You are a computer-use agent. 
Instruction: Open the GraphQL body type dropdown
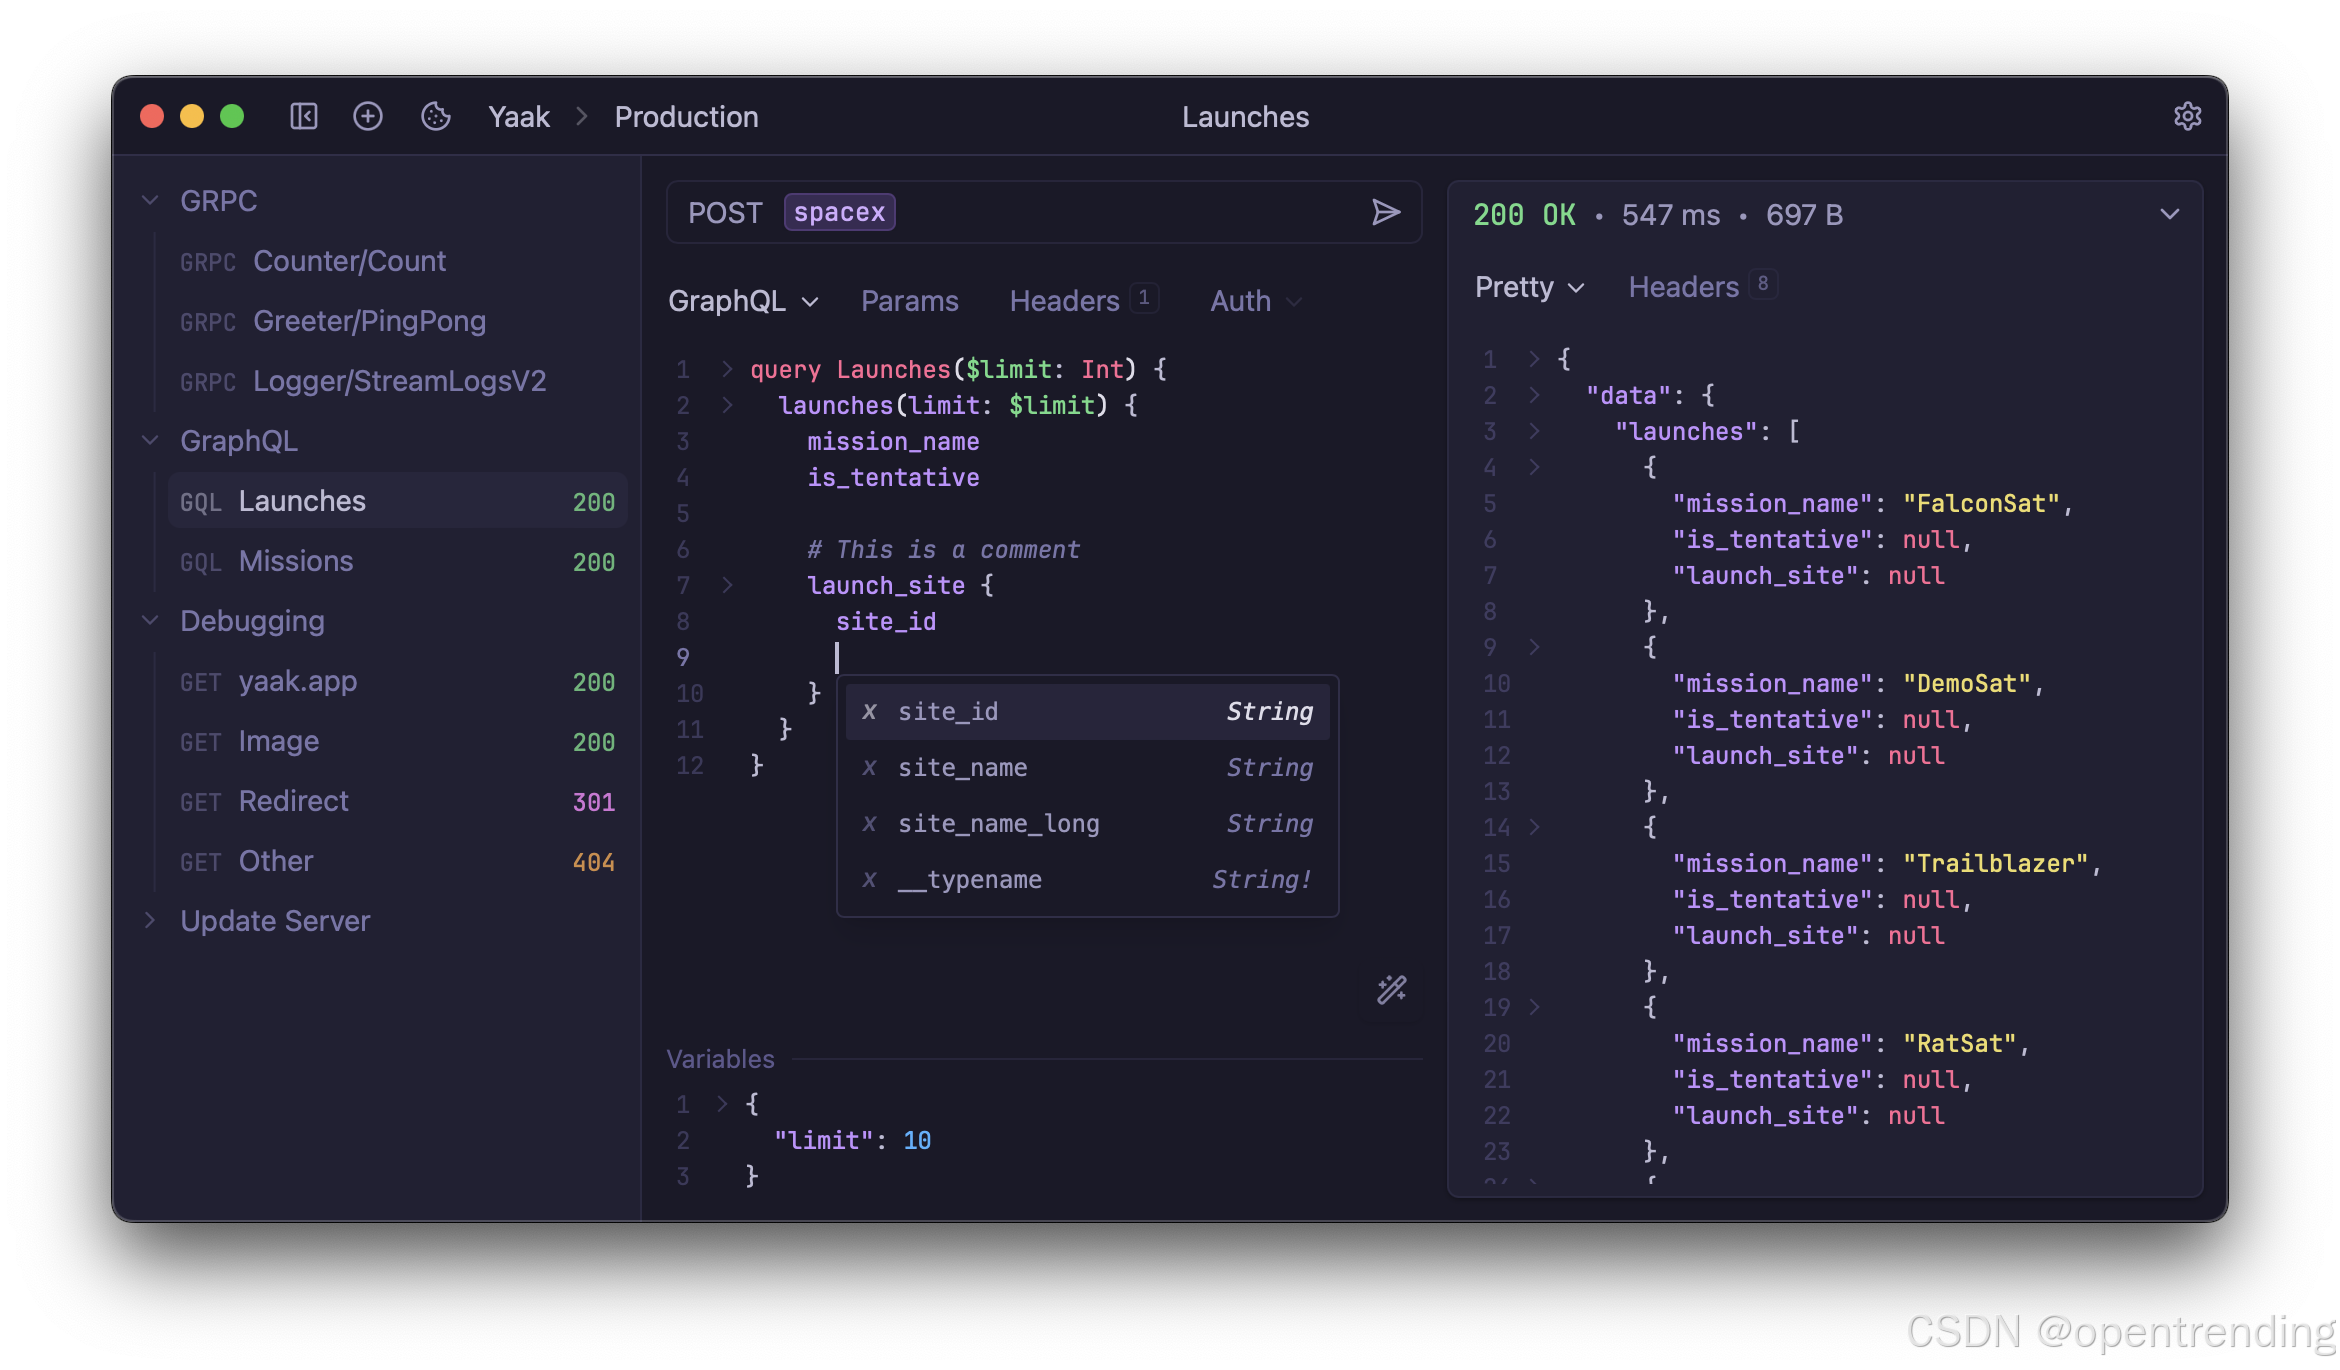743,301
